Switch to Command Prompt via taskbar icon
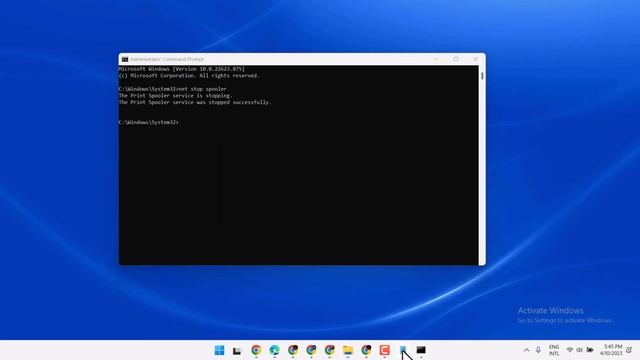 click(x=421, y=350)
